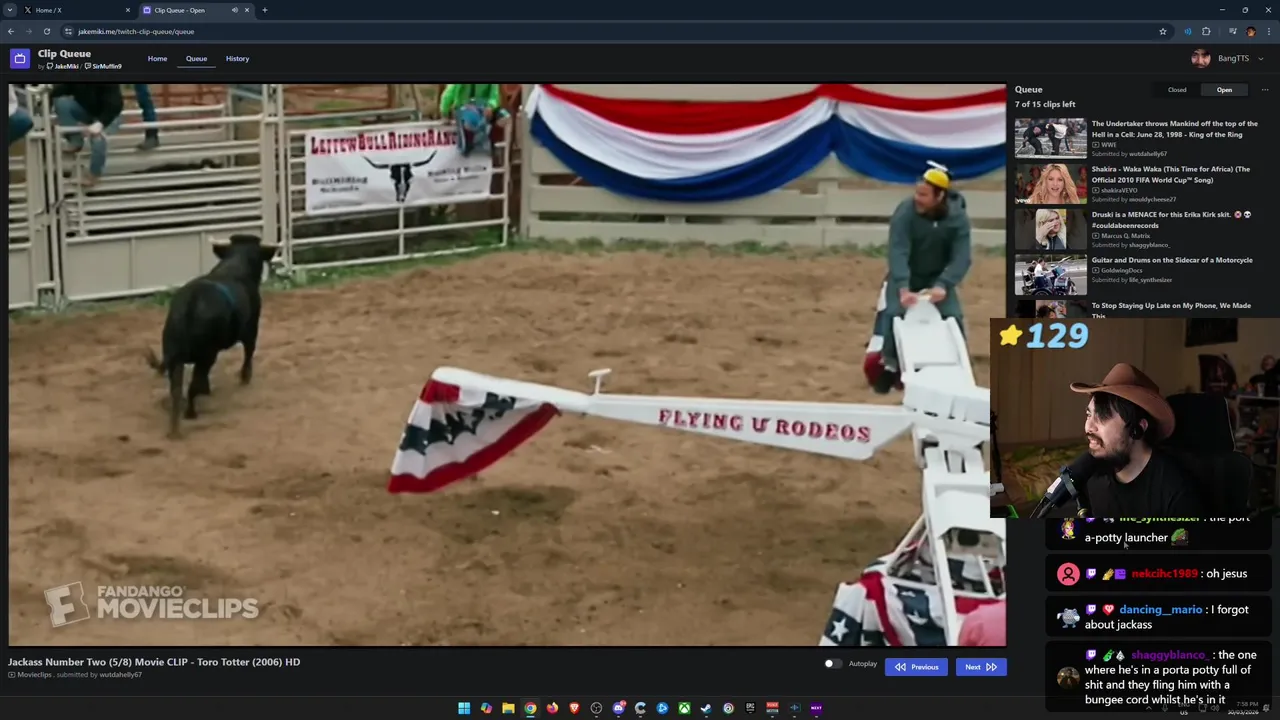Open the SirMuffin9 Twitch link

[x=103, y=67]
